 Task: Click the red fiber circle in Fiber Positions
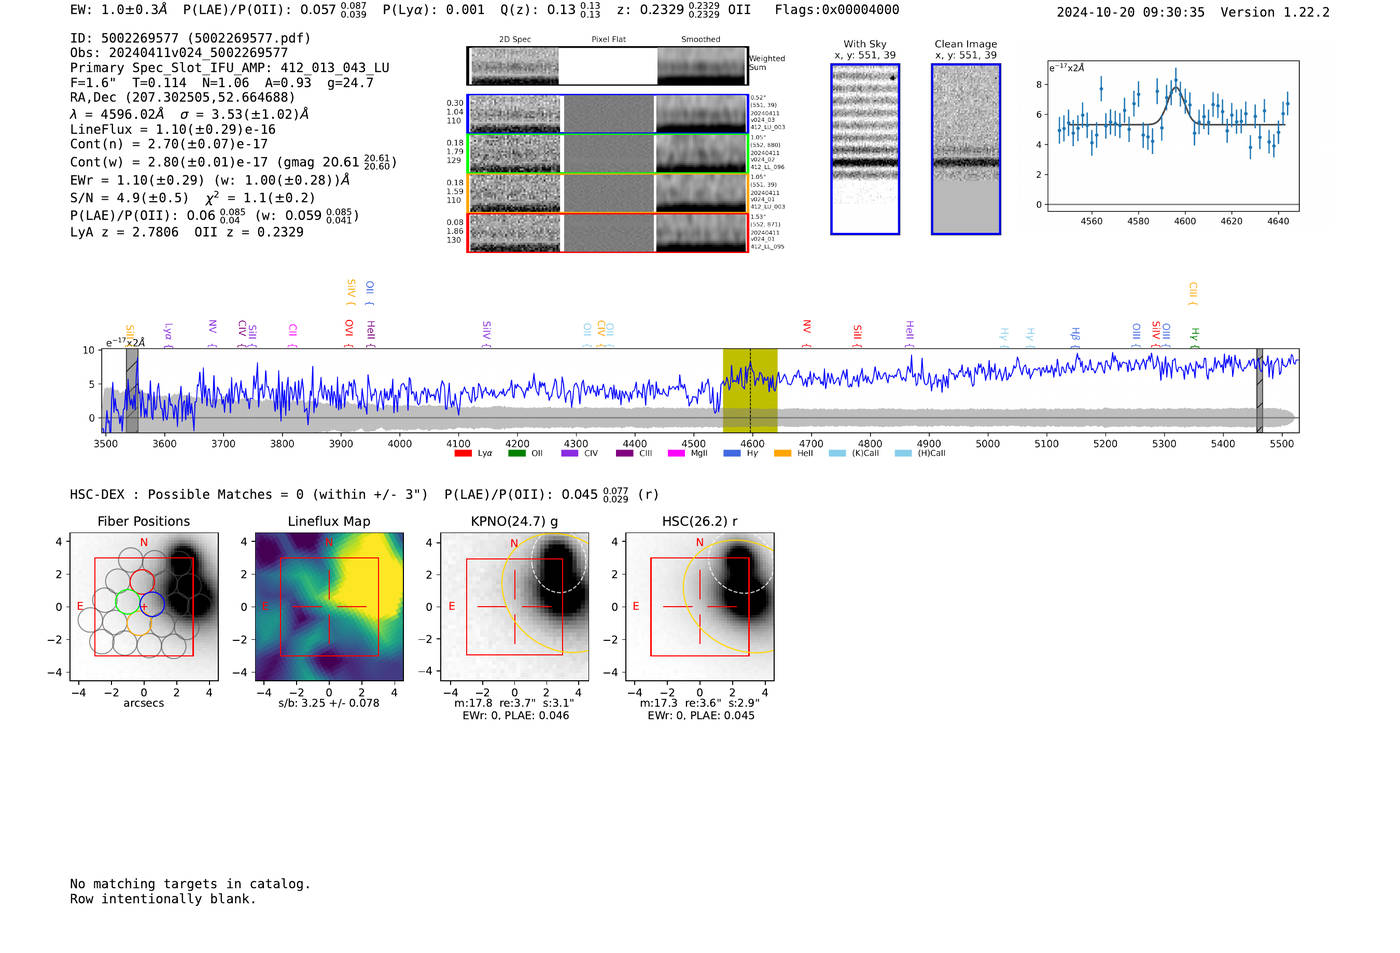point(142,581)
